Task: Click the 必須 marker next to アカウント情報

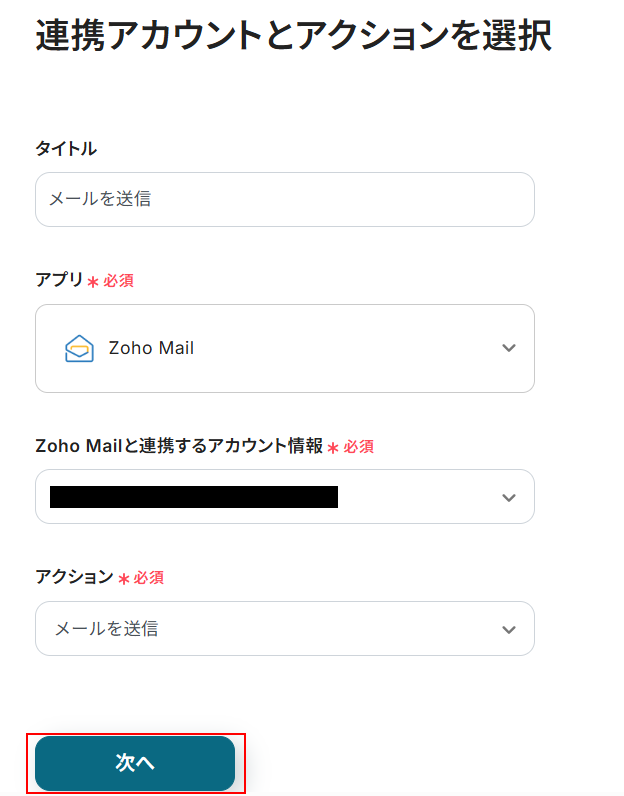Action: 358,447
